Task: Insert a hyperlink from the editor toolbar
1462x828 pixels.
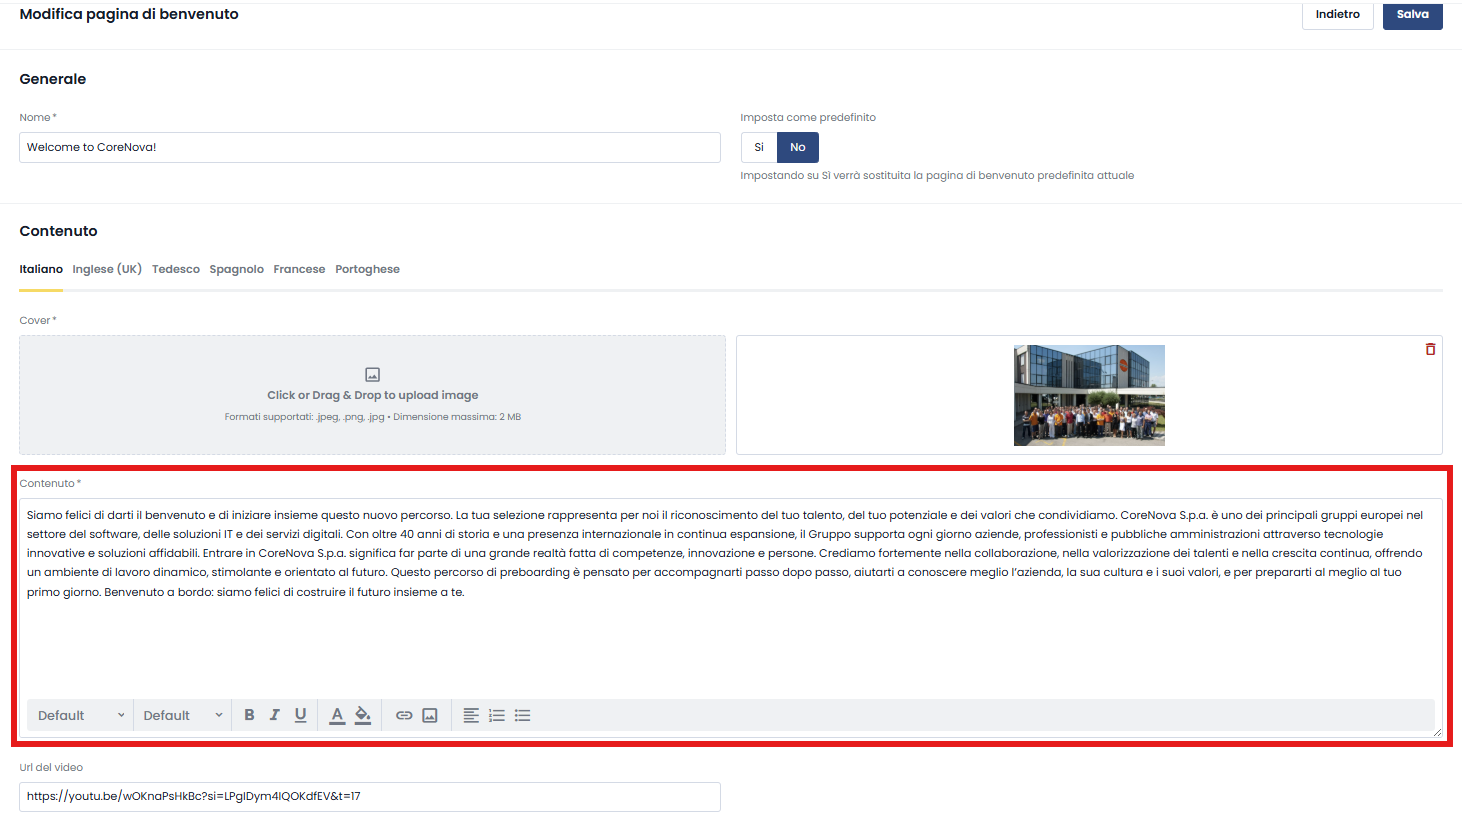Action: tap(404, 715)
